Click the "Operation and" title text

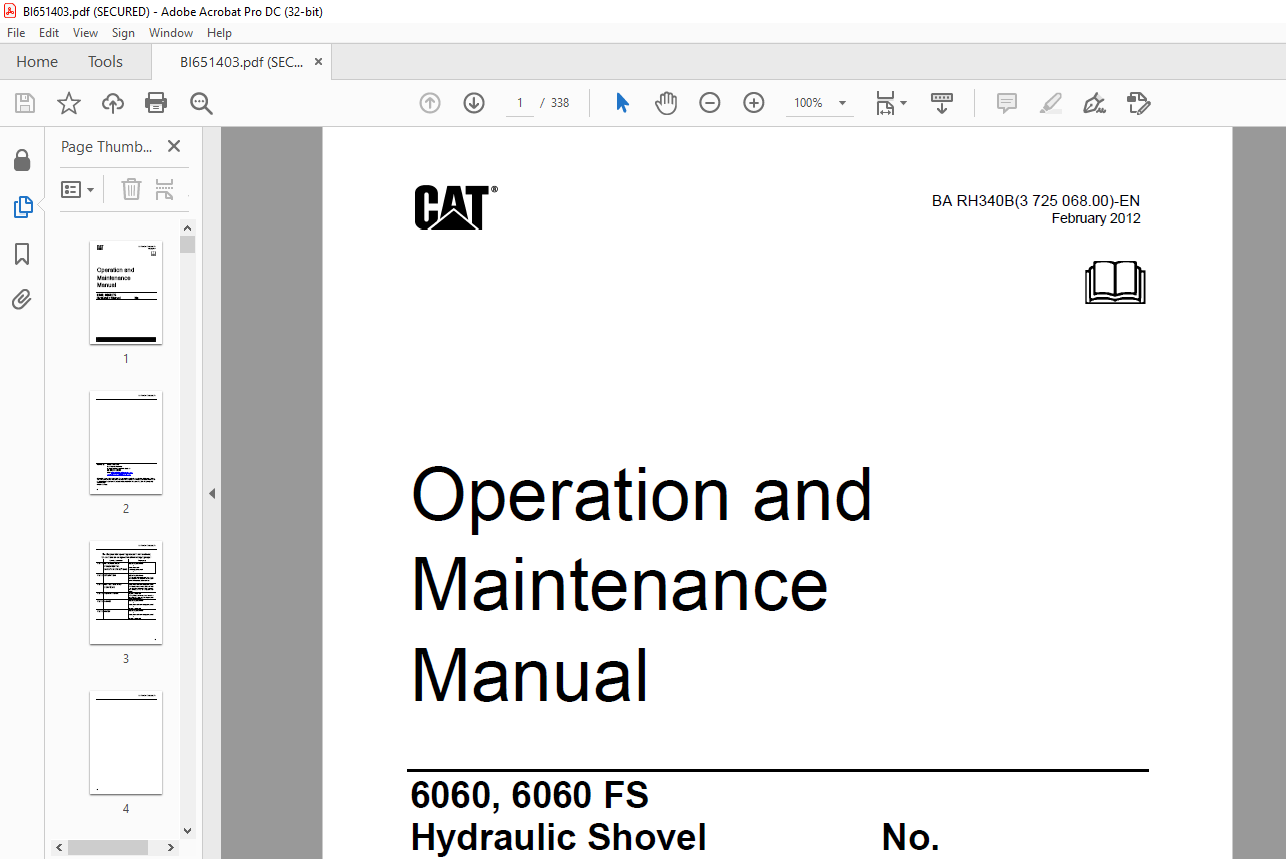642,494
